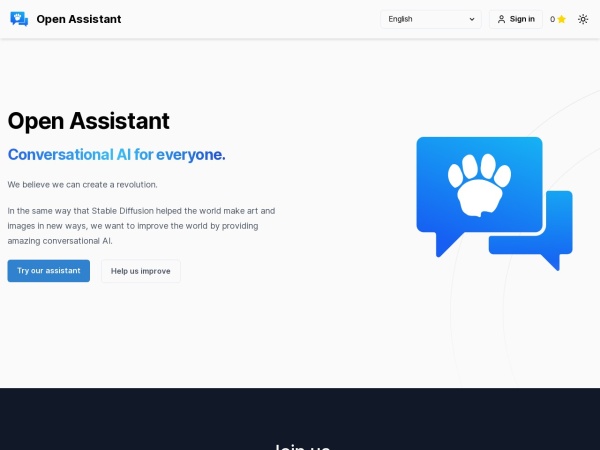This screenshot has height=450, width=600.
Task: Open the home page via header title text
Action: coord(78,19)
